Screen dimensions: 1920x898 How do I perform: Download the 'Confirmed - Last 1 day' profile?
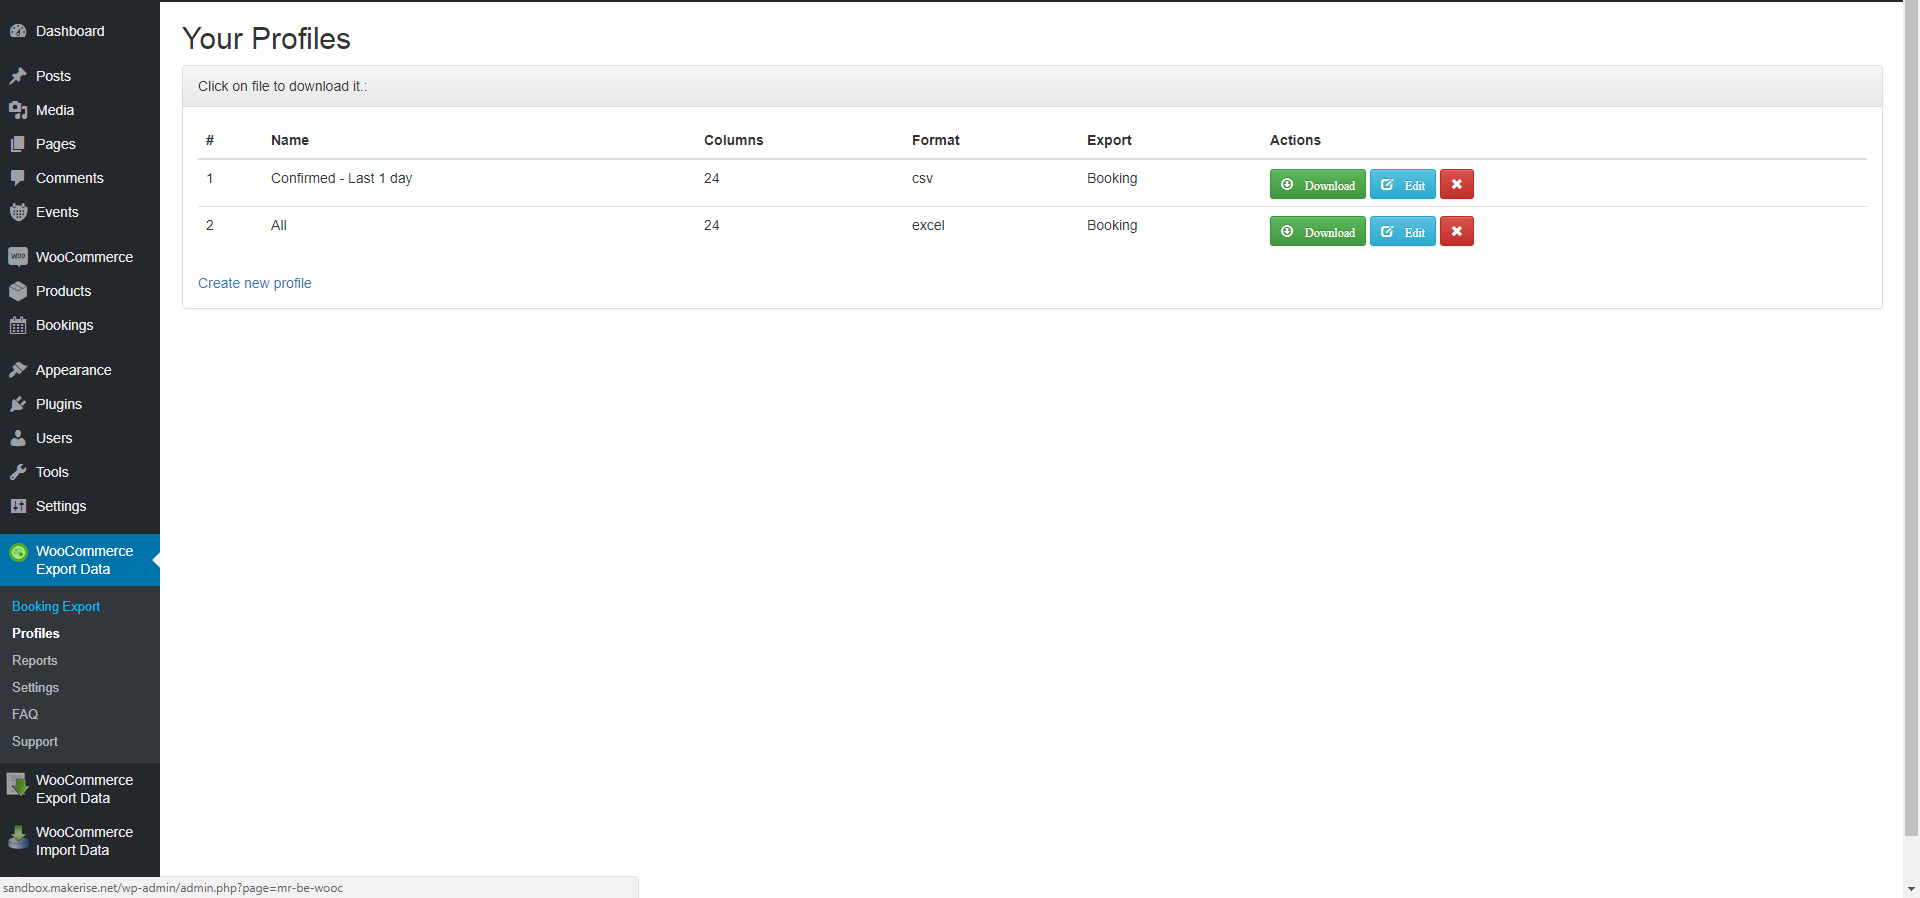(1317, 184)
